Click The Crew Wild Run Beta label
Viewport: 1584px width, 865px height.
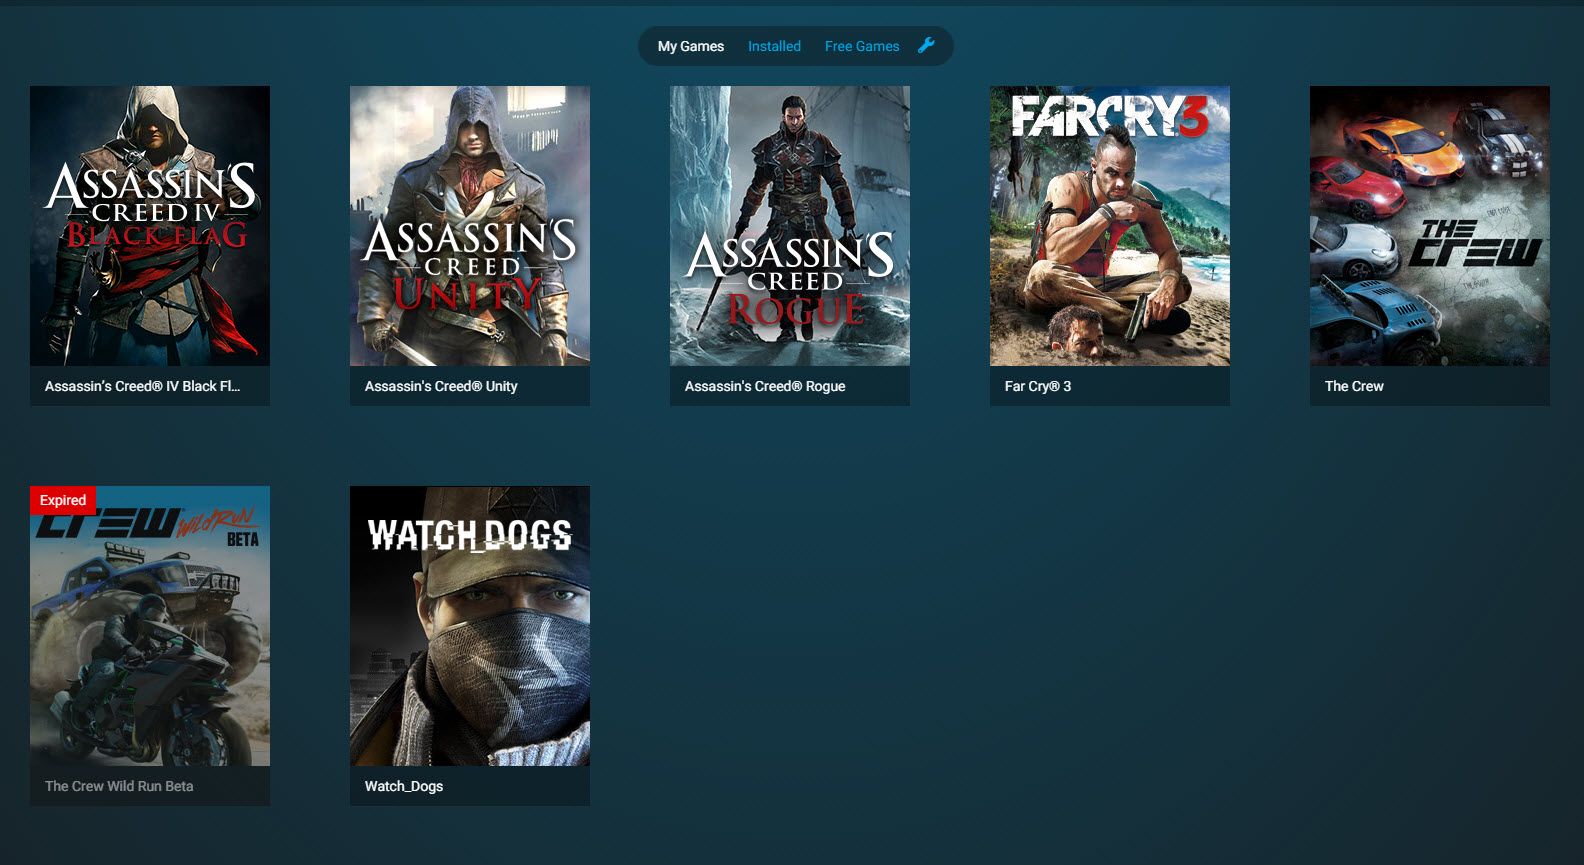119,786
